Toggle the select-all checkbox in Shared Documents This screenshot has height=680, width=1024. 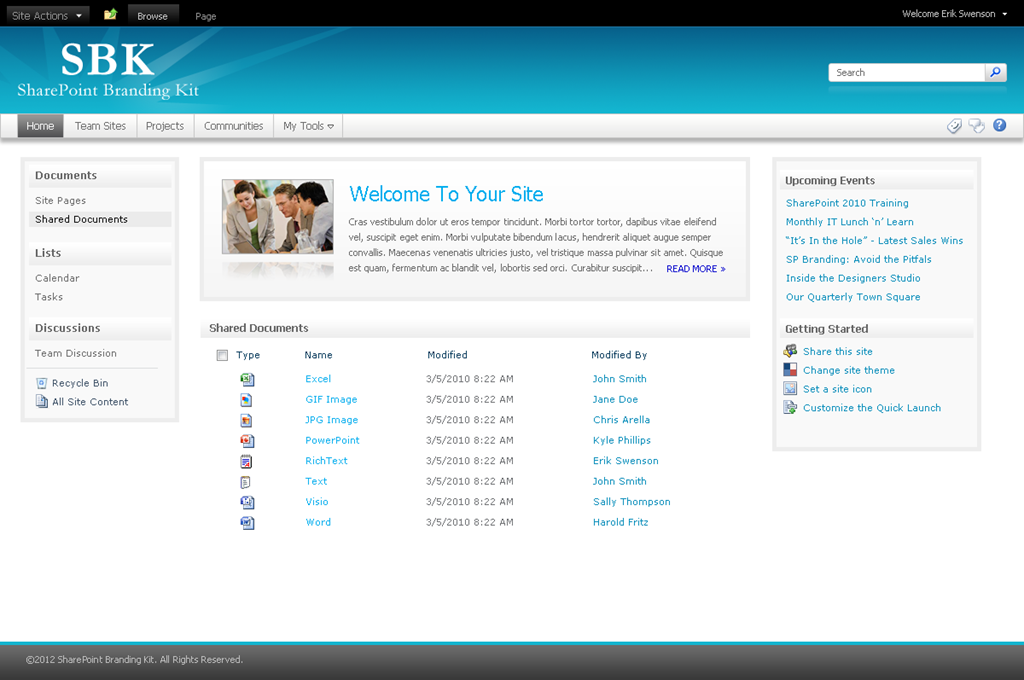point(222,355)
